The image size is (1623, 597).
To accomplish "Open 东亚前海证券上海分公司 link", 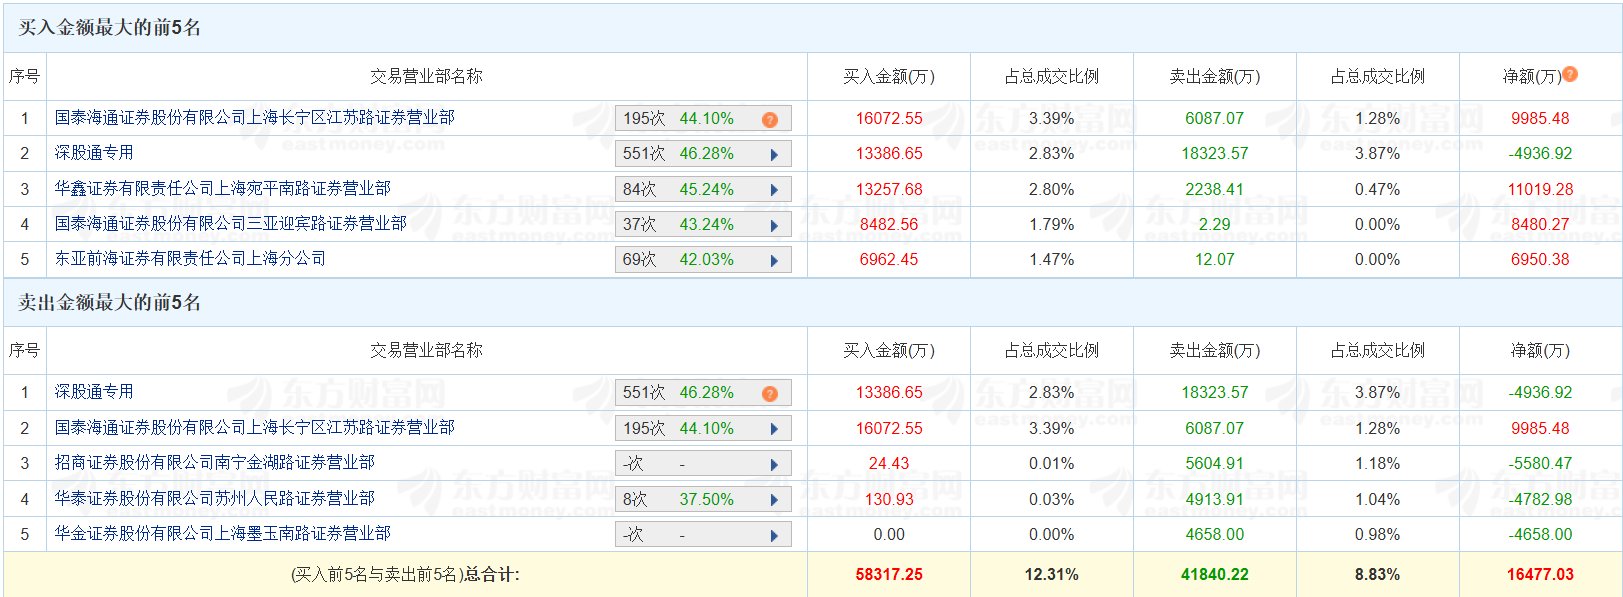I will coord(190,259).
